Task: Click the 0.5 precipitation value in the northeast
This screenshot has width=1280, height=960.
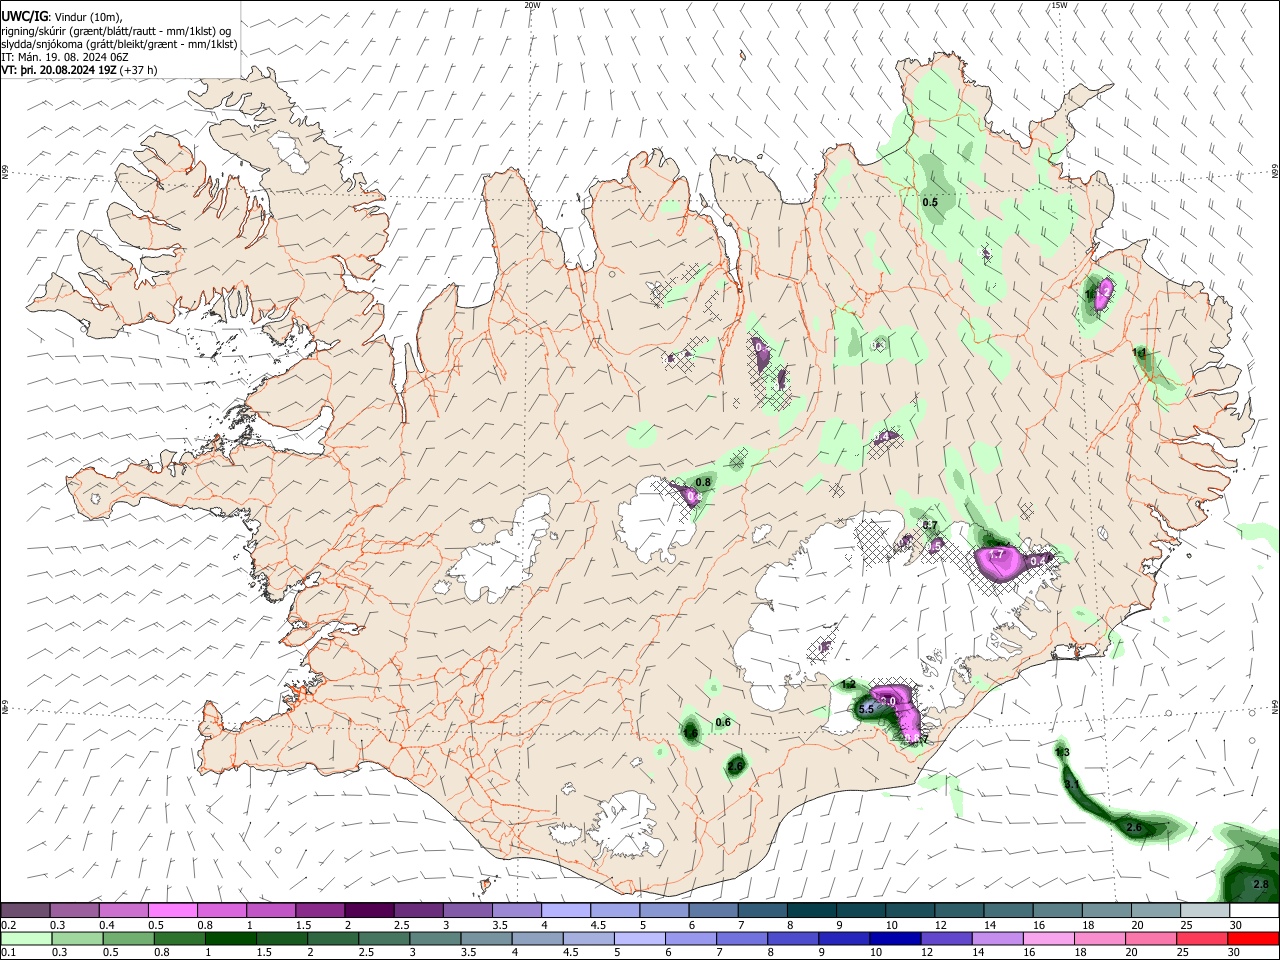Action: (930, 202)
